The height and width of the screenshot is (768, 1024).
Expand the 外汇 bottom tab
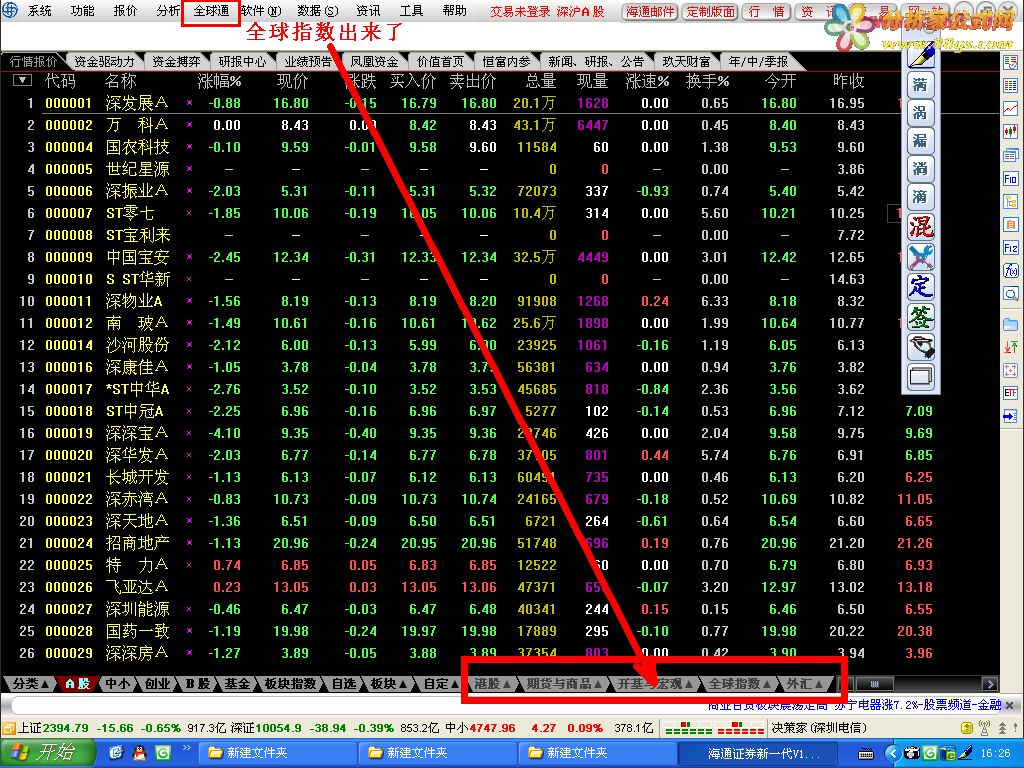click(x=805, y=684)
